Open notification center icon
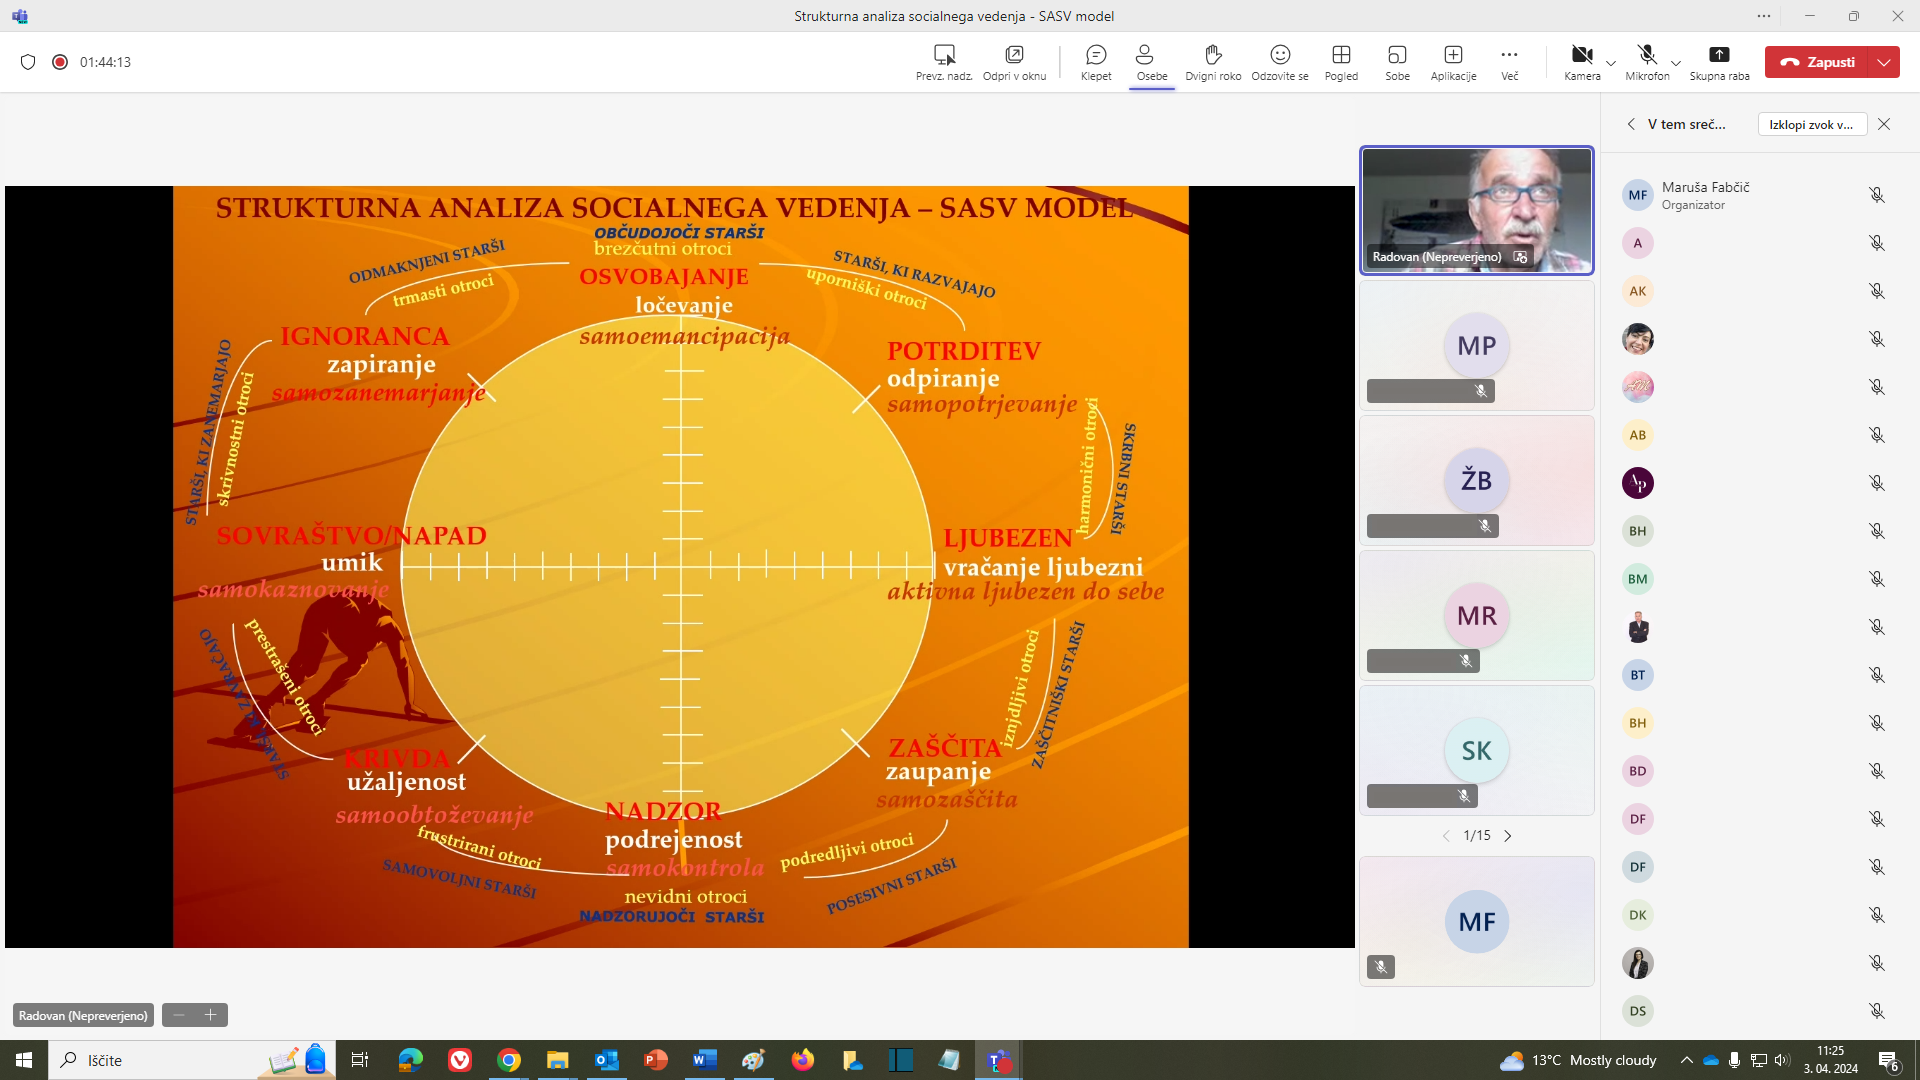 1889,1060
